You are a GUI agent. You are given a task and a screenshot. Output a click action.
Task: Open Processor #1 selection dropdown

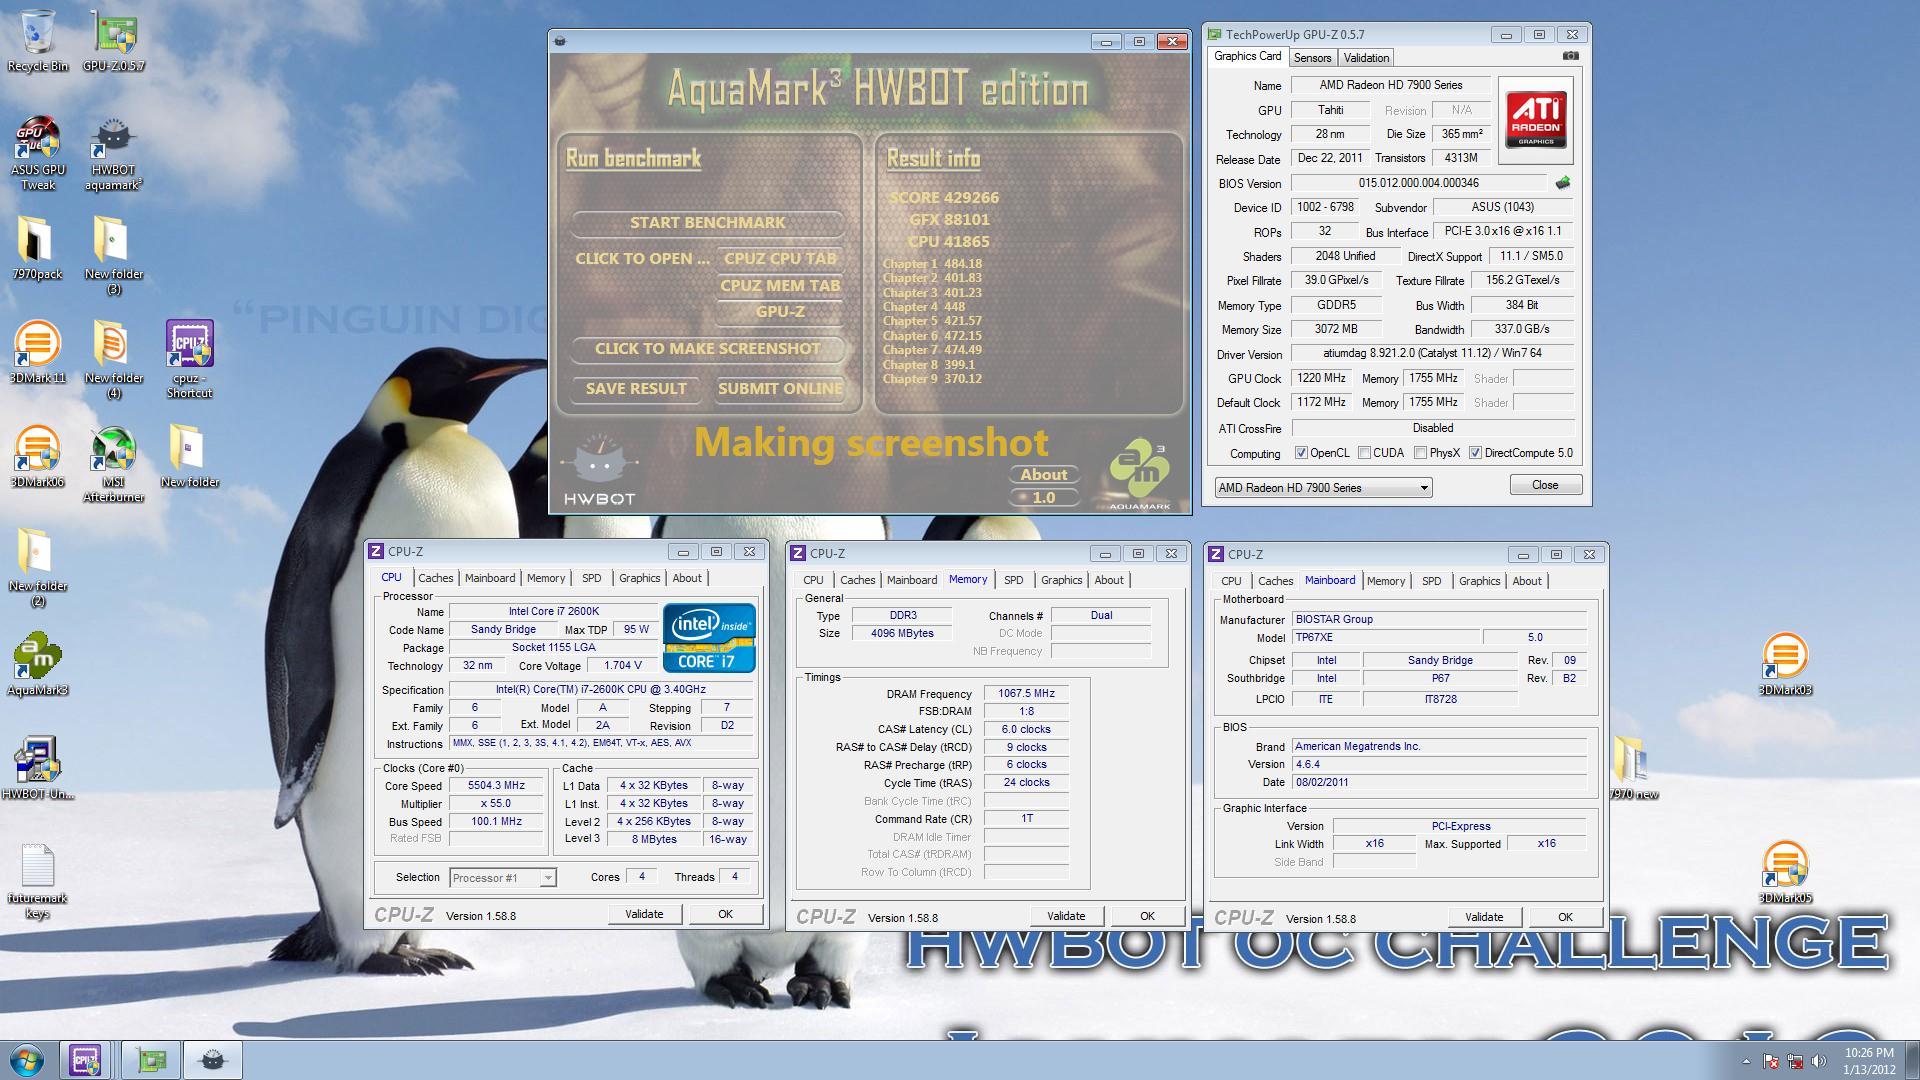click(x=502, y=878)
